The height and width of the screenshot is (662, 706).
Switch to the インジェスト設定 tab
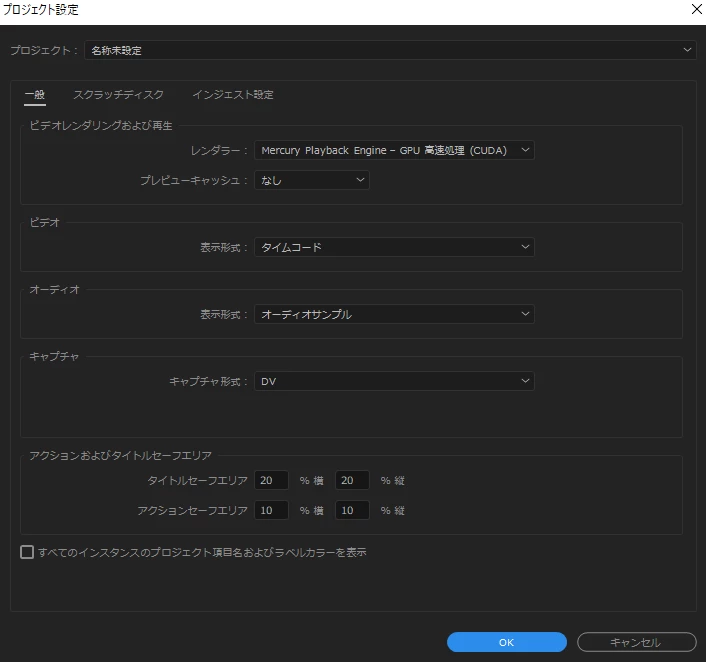pyautogui.click(x=233, y=95)
